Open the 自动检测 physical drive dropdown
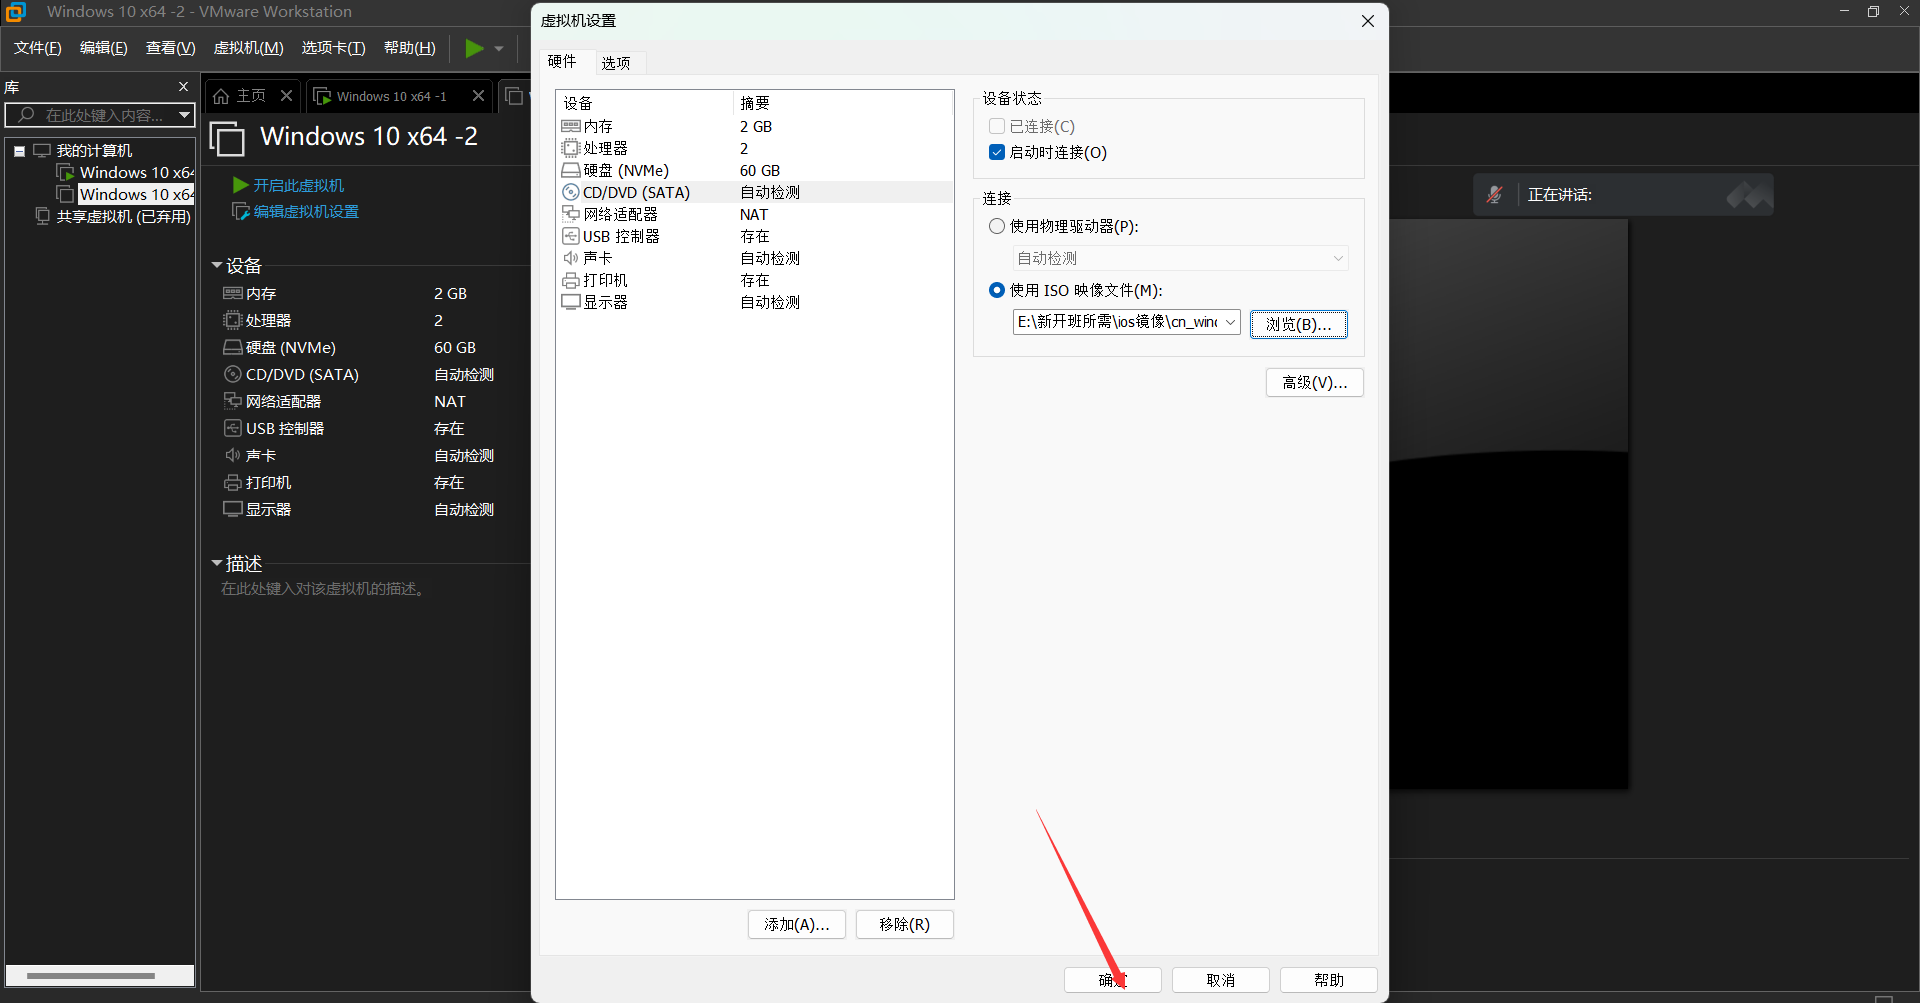This screenshot has width=1920, height=1003. (x=1180, y=258)
